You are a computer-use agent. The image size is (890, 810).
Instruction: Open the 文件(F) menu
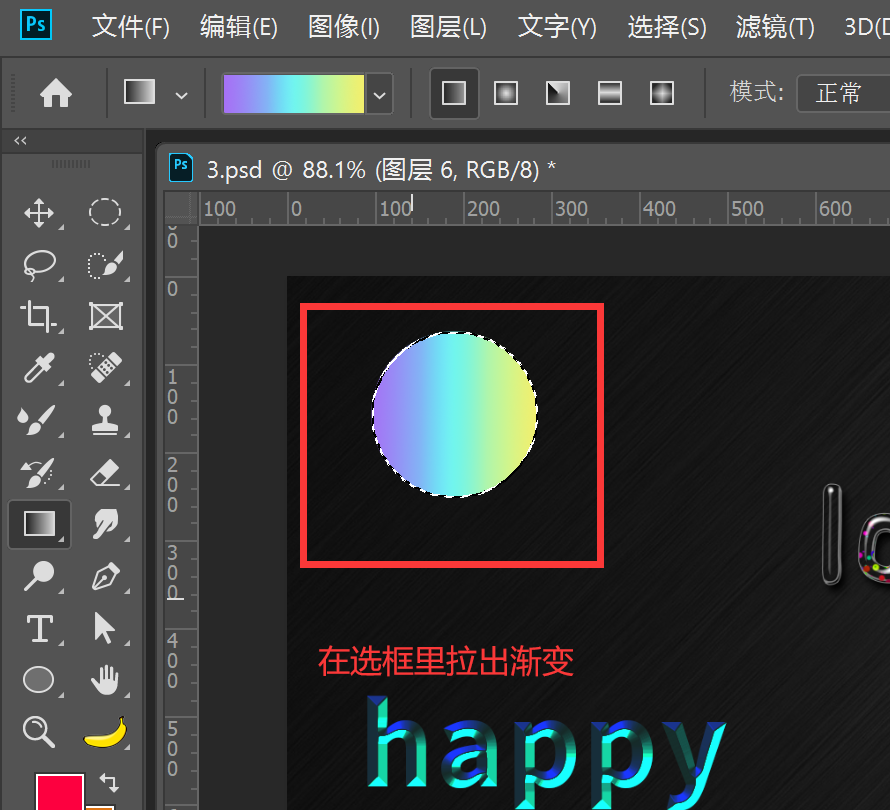(x=131, y=27)
